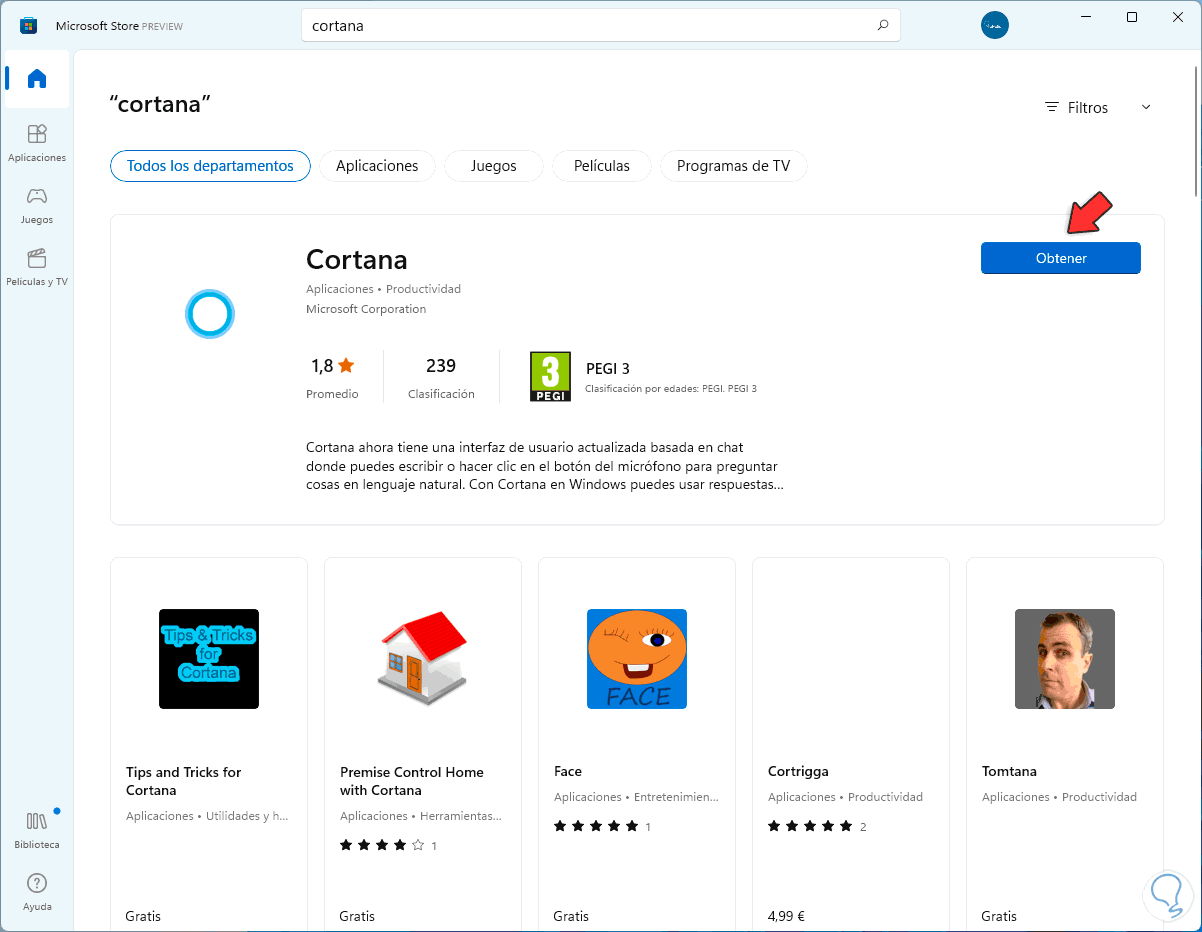This screenshot has height=932, width=1202.
Task: Click Gratis under Tips and Tricks for Cortana
Action: (x=143, y=916)
